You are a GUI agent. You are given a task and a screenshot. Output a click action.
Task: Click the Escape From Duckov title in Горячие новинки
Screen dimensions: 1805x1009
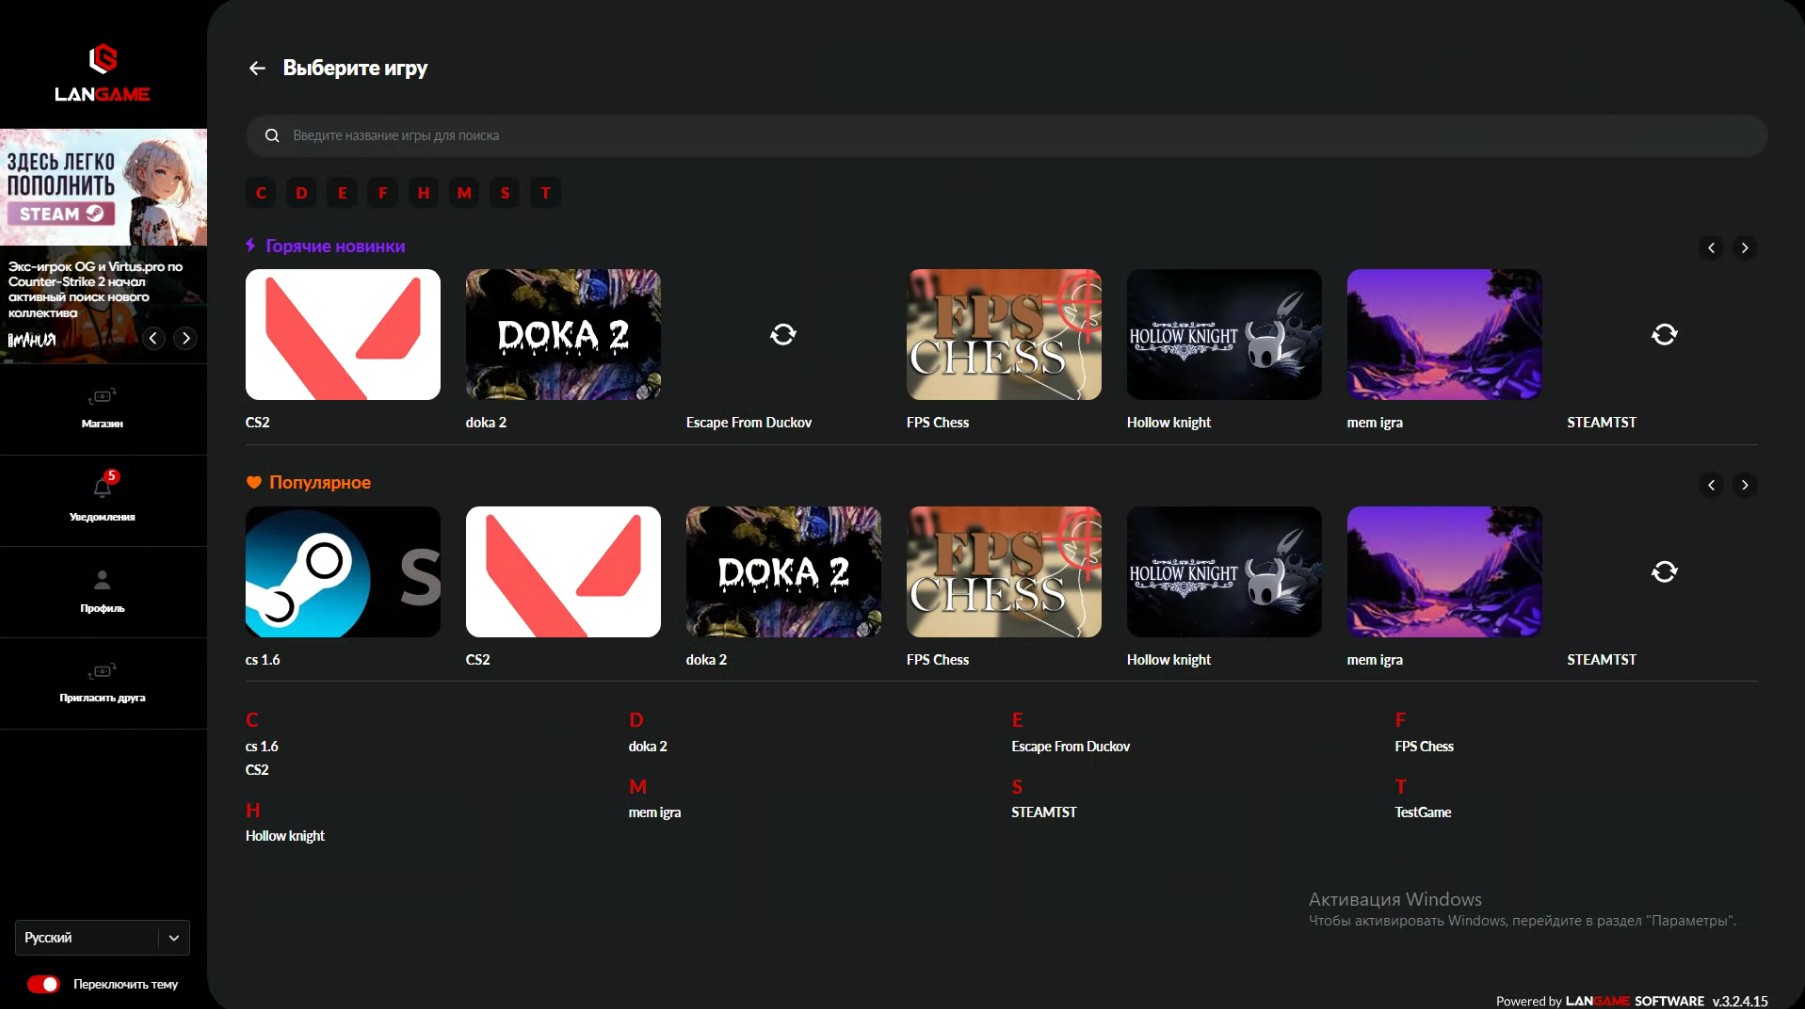[x=749, y=423]
